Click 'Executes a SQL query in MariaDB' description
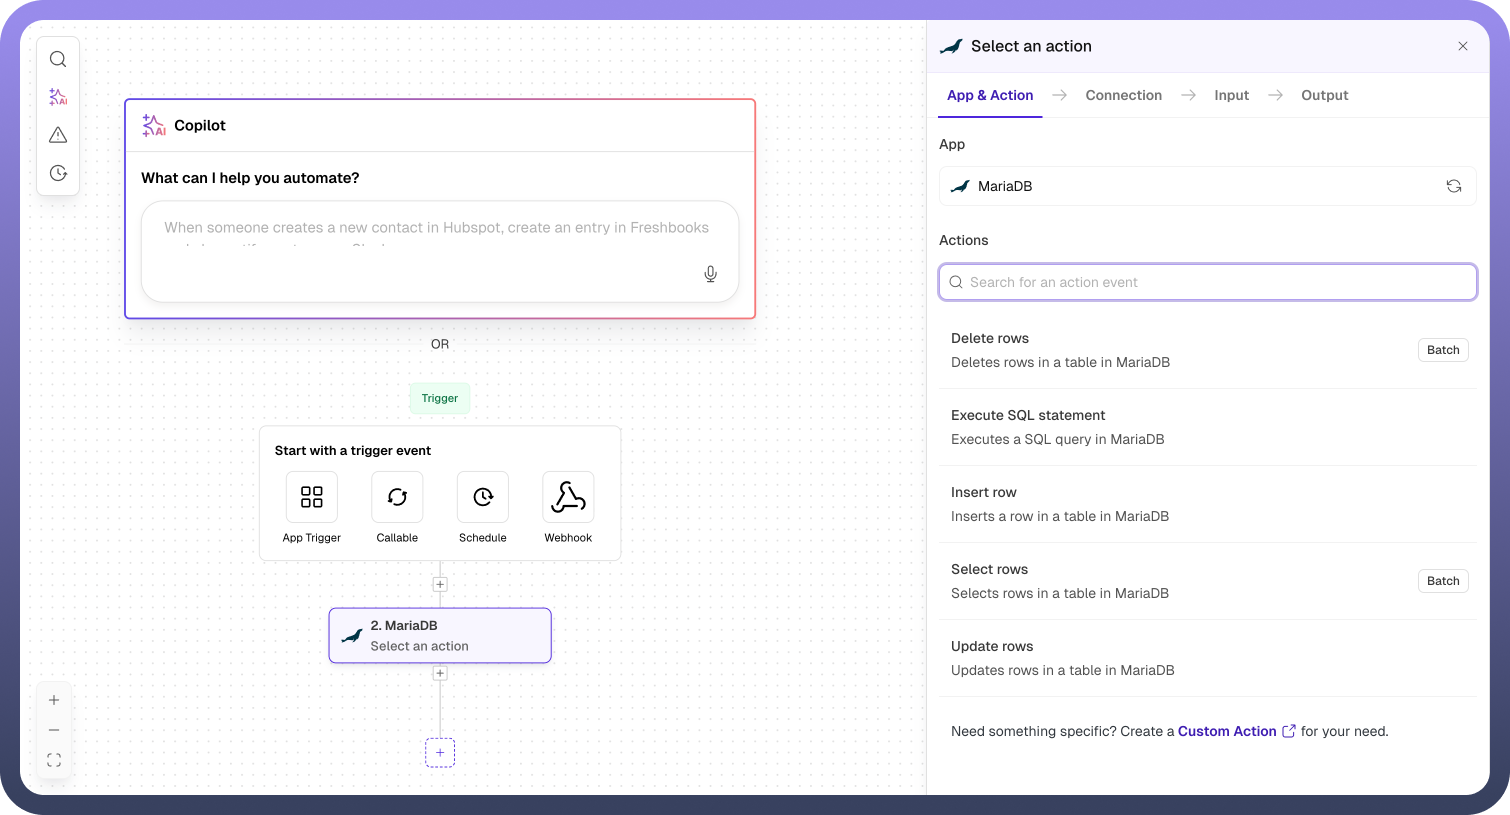 [1057, 439]
